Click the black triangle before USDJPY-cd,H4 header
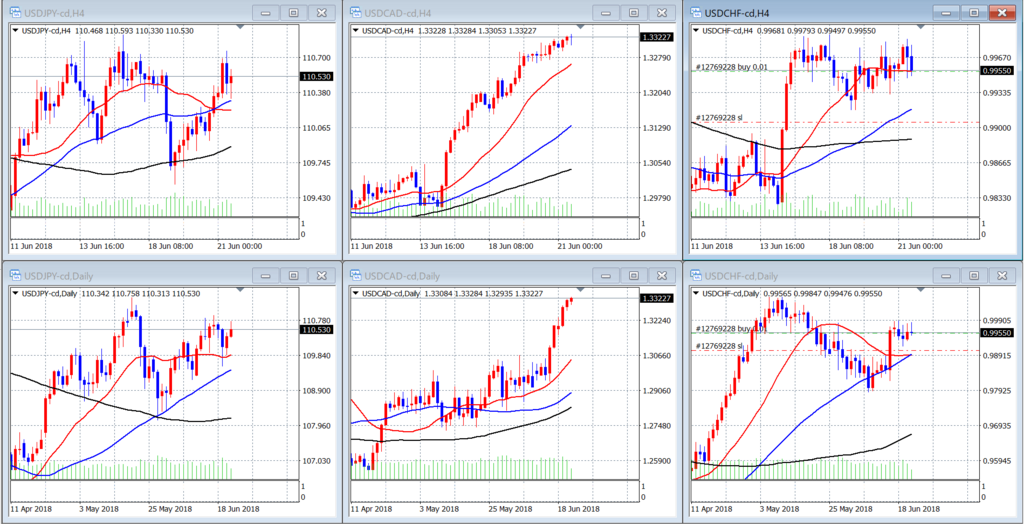This screenshot has height=524, width=1024. [16, 30]
